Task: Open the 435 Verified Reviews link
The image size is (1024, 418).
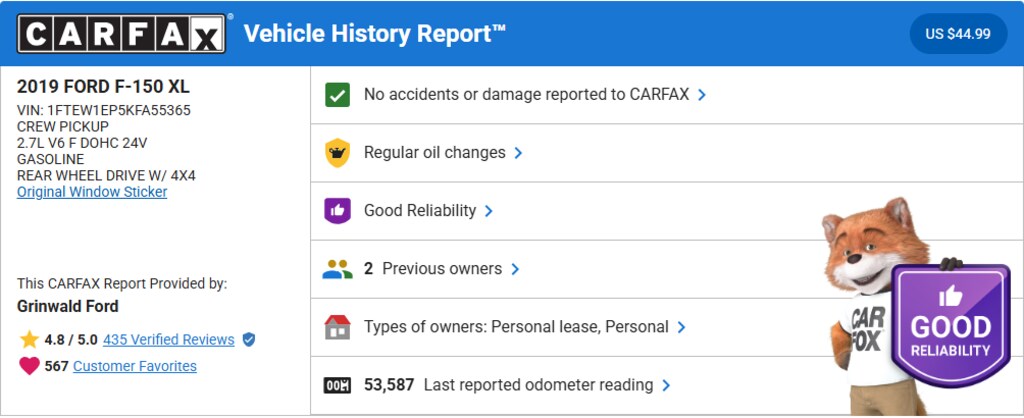Action: click(168, 340)
